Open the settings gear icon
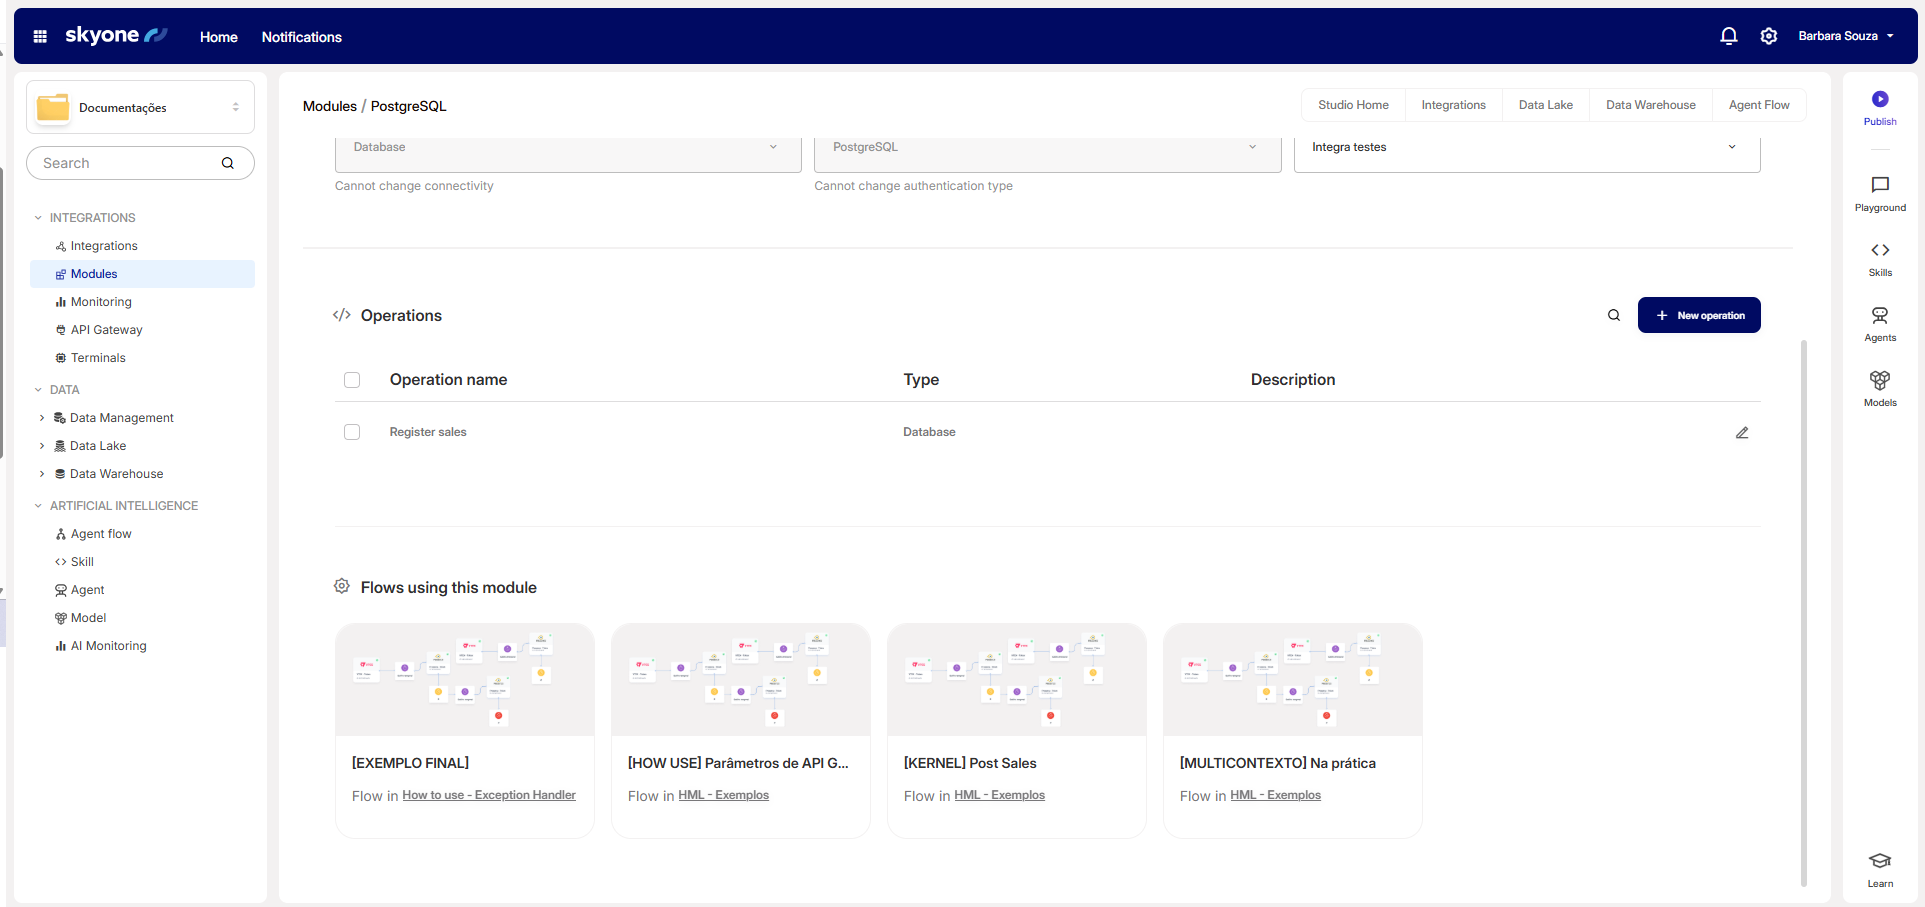The width and height of the screenshot is (1925, 907). tap(1768, 36)
